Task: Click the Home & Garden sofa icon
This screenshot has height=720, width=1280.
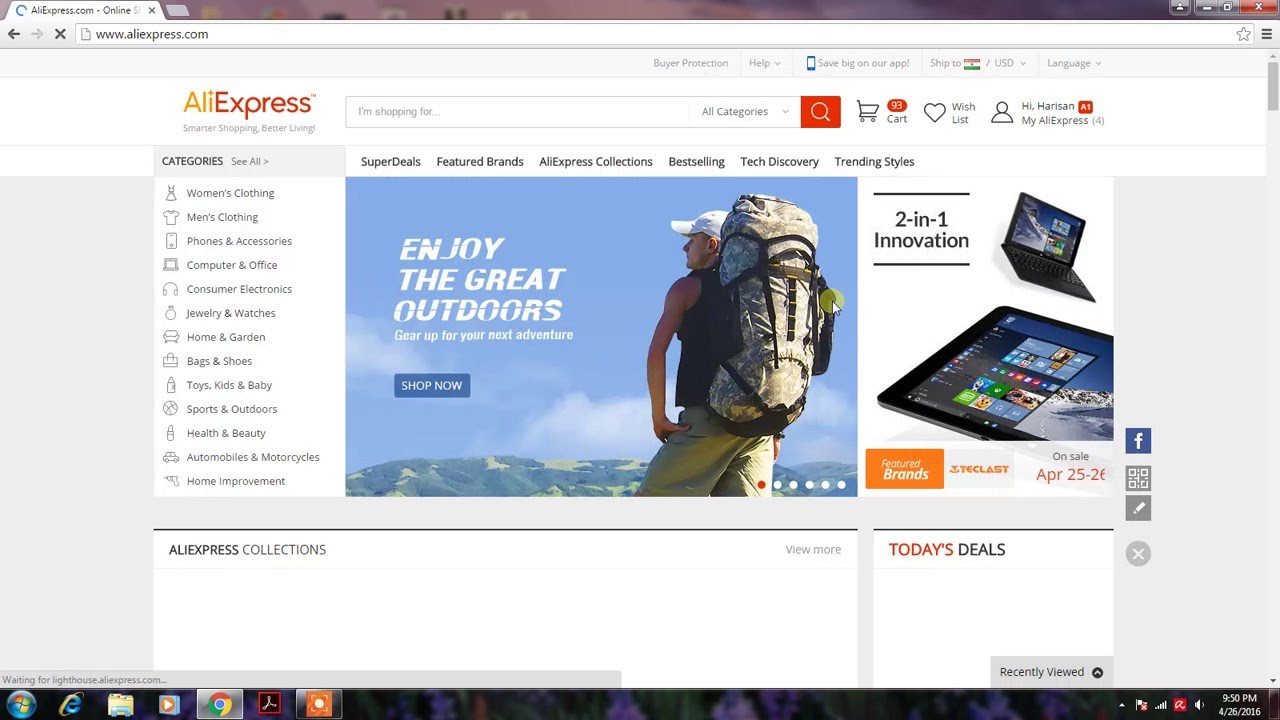Action: click(x=171, y=337)
